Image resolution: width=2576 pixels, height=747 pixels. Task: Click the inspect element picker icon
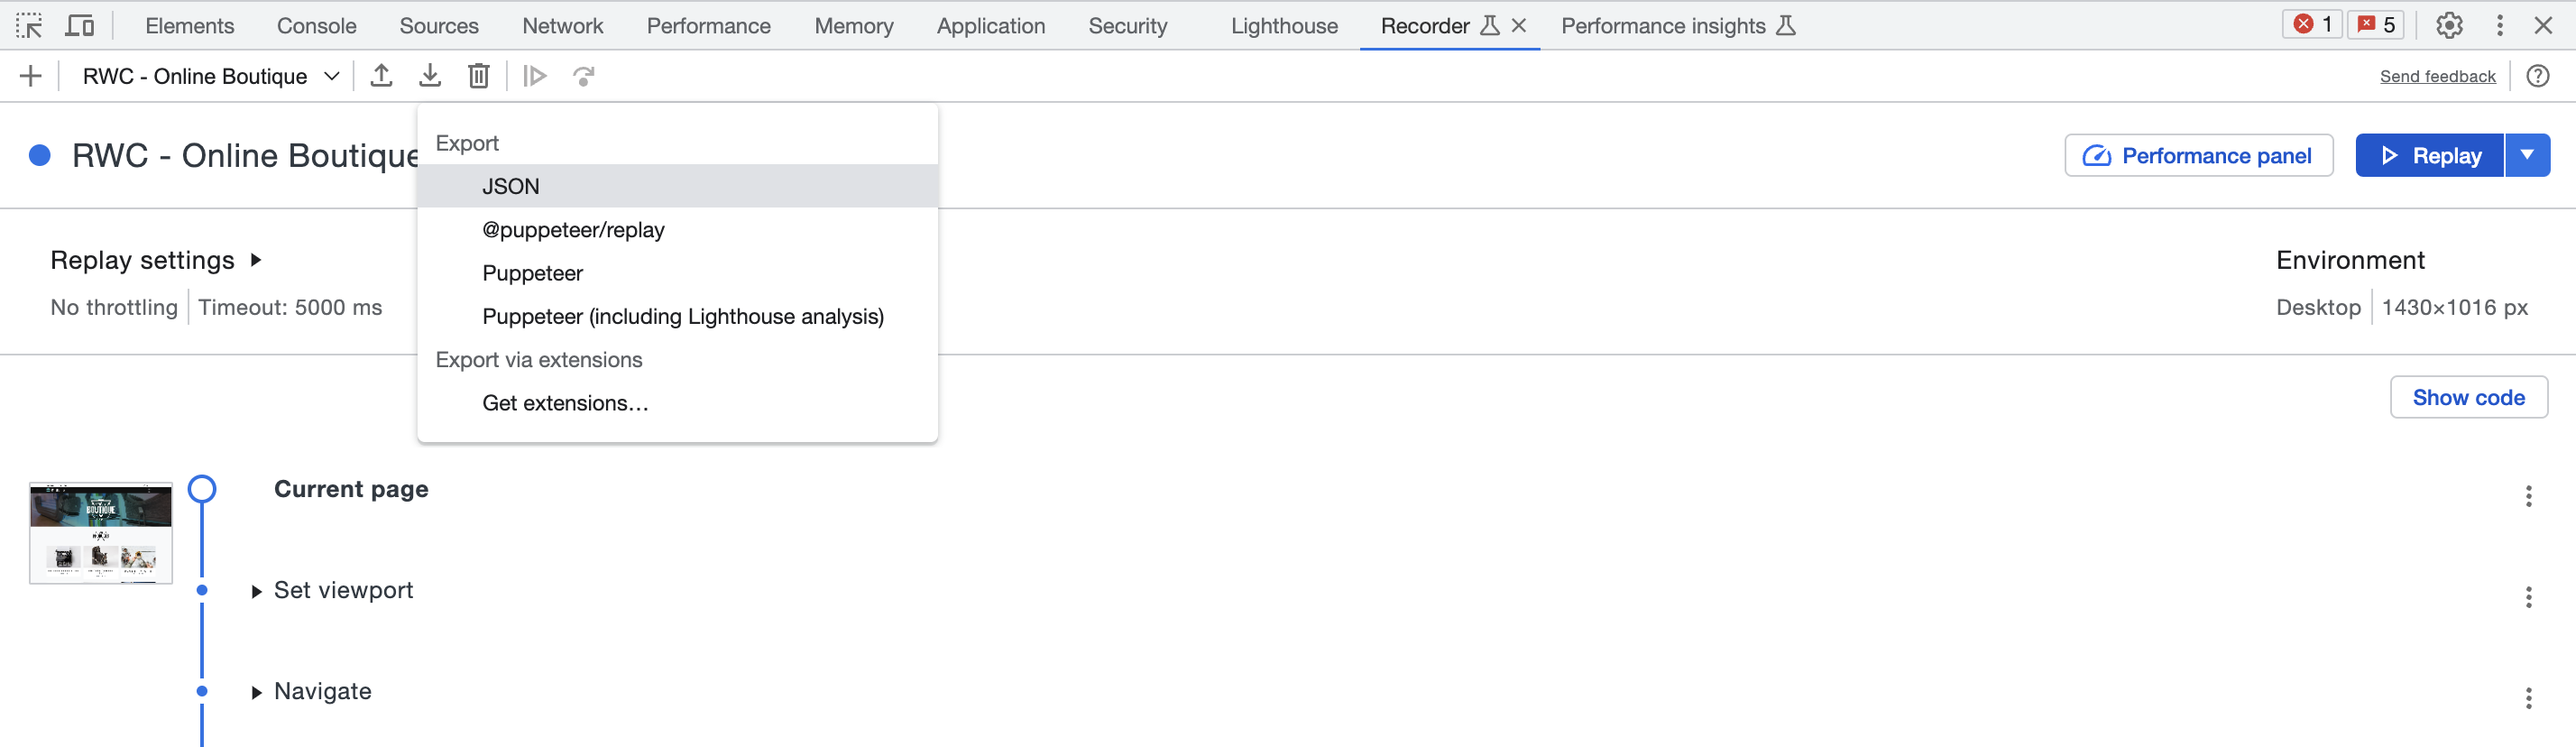pos(29,25)
